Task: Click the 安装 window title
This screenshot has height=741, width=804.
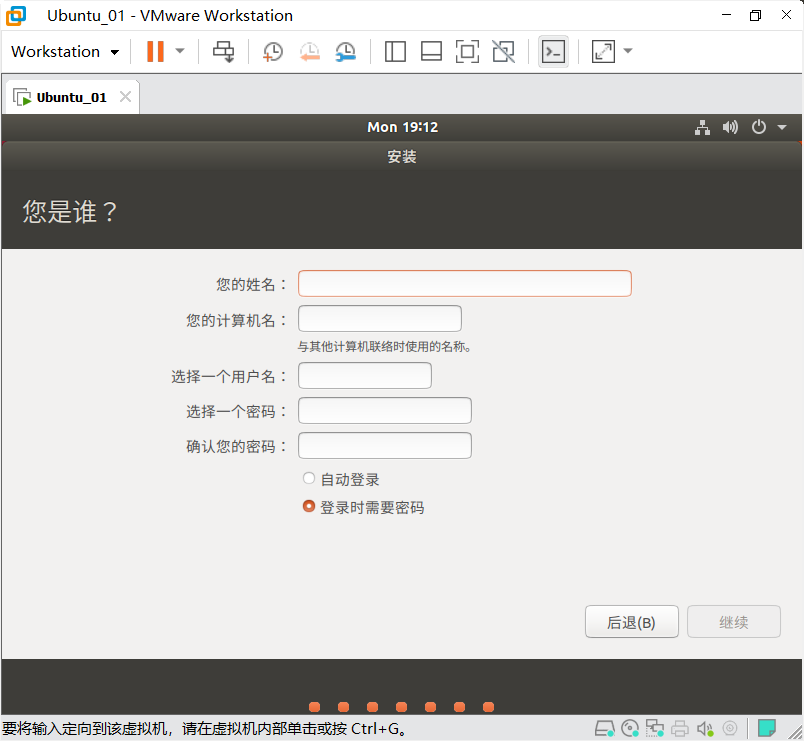Action: point(401,156)
